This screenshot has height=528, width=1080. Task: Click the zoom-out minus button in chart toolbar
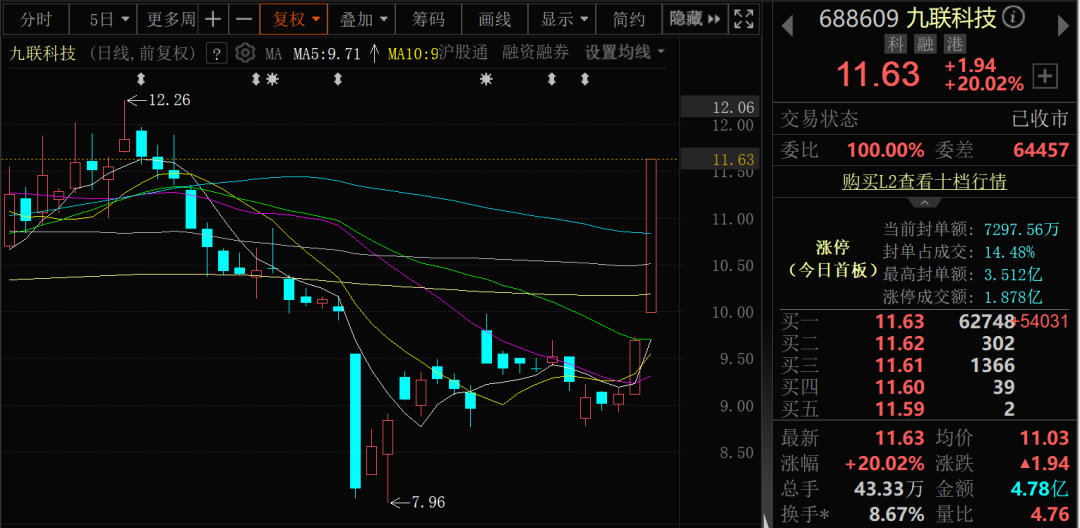click(243, 19)
